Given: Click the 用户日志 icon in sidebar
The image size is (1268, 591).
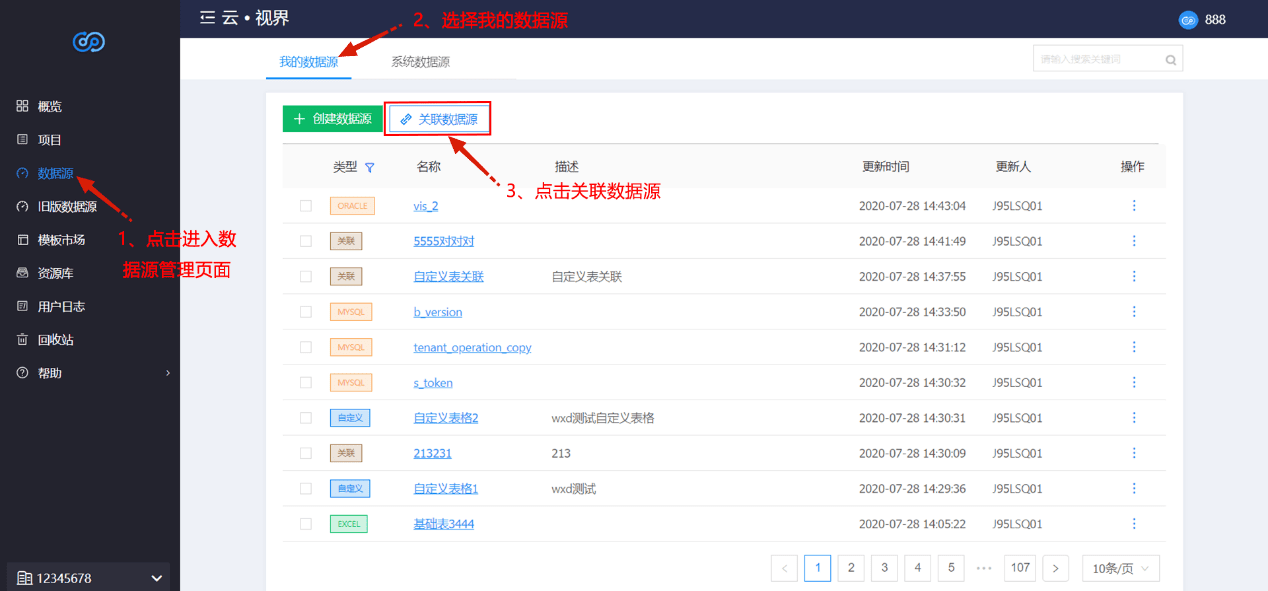Looking at the screenshot, I should (x=23, y=306).
